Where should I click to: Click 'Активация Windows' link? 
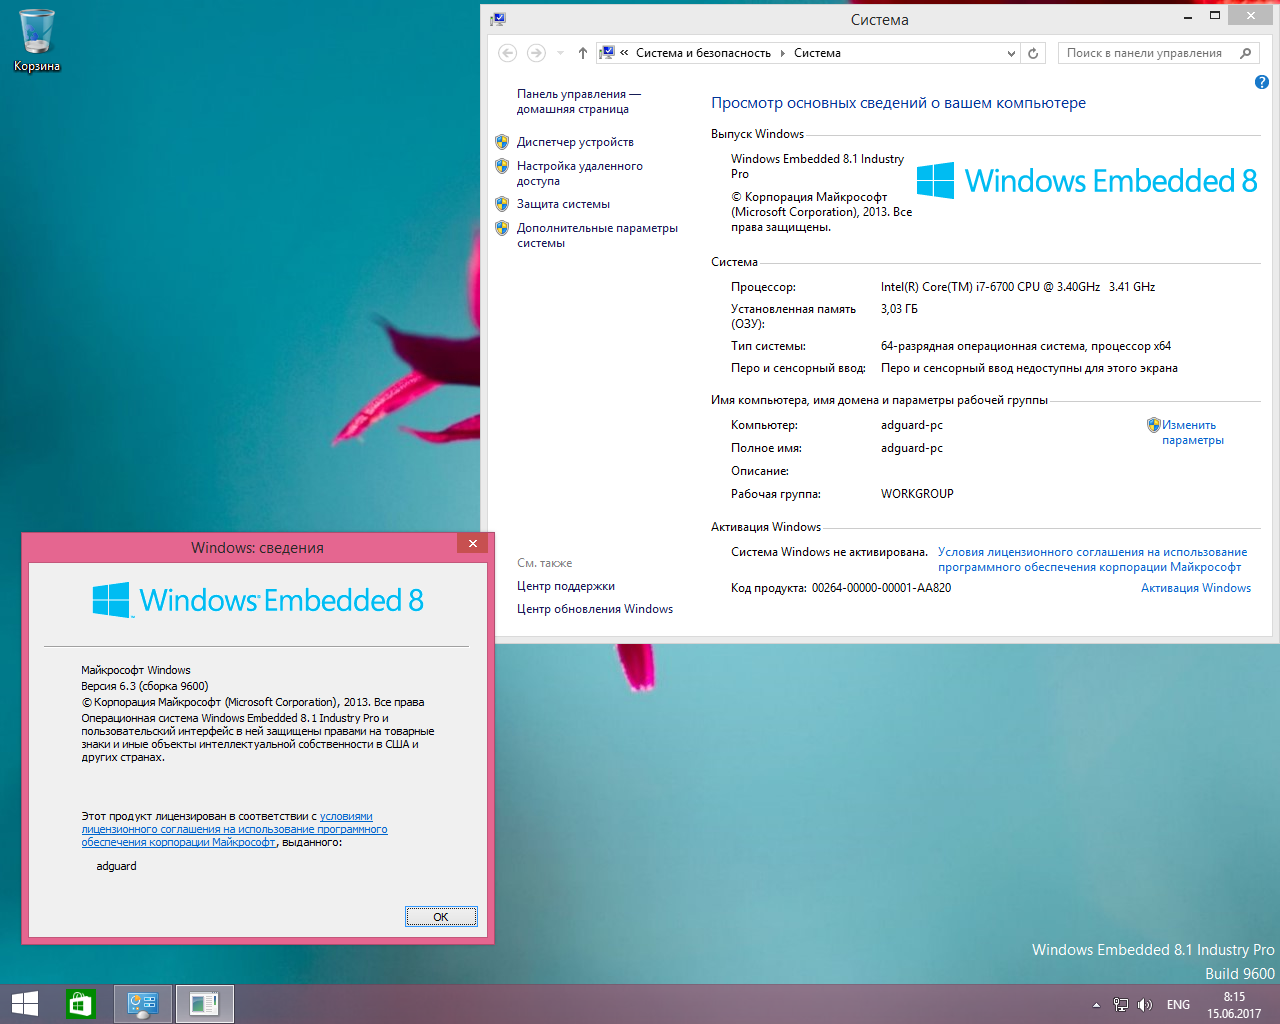1196,588
